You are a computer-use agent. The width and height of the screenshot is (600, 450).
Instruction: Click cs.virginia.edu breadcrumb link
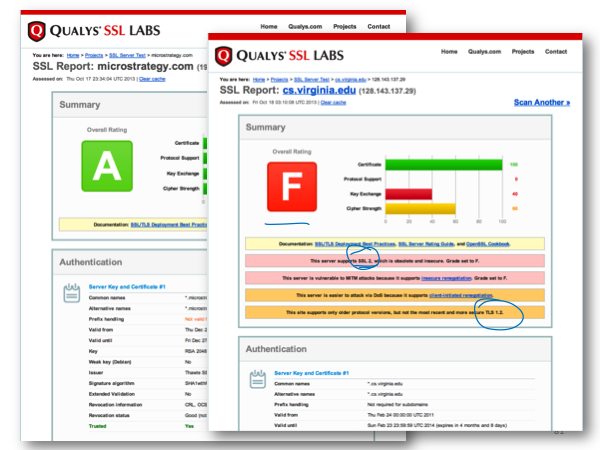point(351,80)
